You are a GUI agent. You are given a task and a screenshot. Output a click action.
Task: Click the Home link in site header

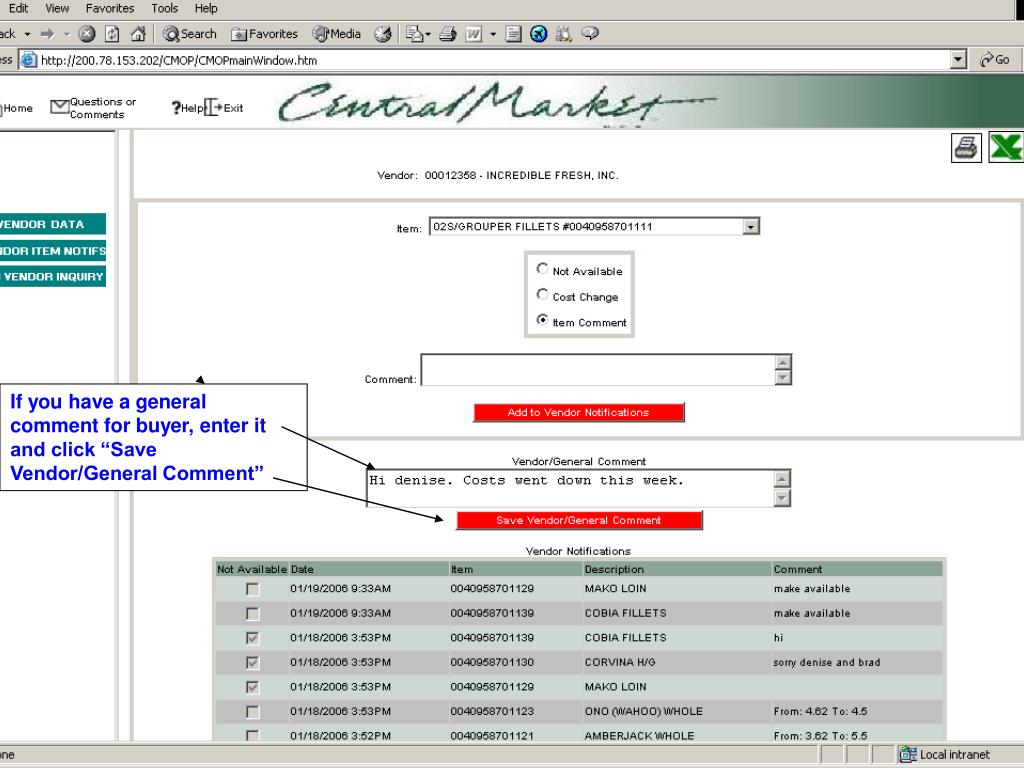(x=16, y=108)
